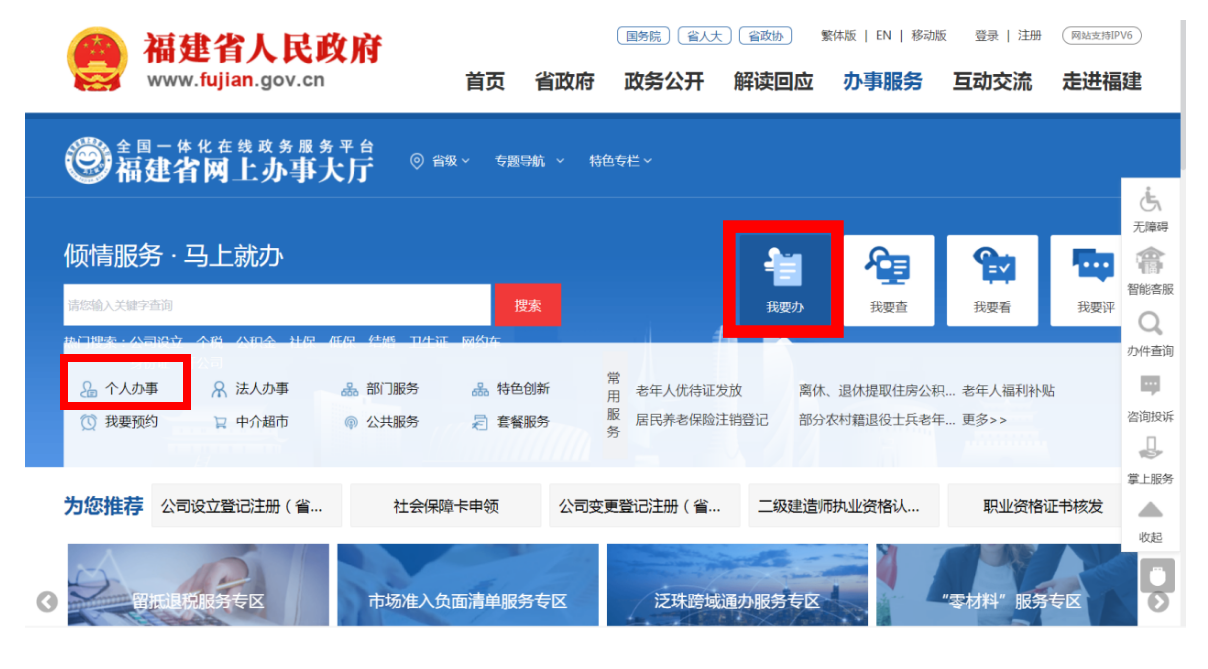1208x669 pixels.
Task: Switch the site to 繁体版
Action: [838, 36]
